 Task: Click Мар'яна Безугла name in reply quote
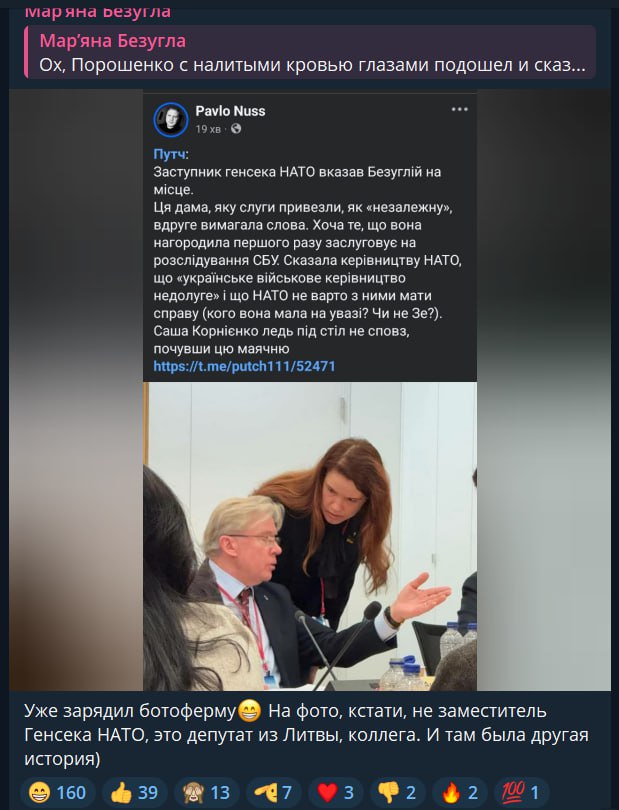coord(113,41)
